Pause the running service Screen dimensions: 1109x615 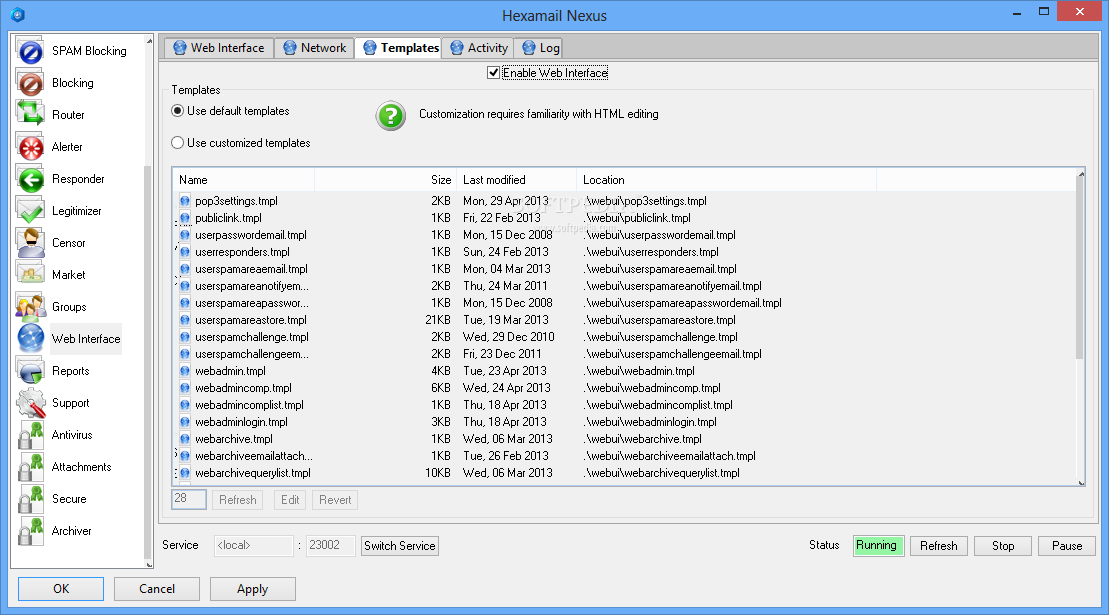point(1067,546)
